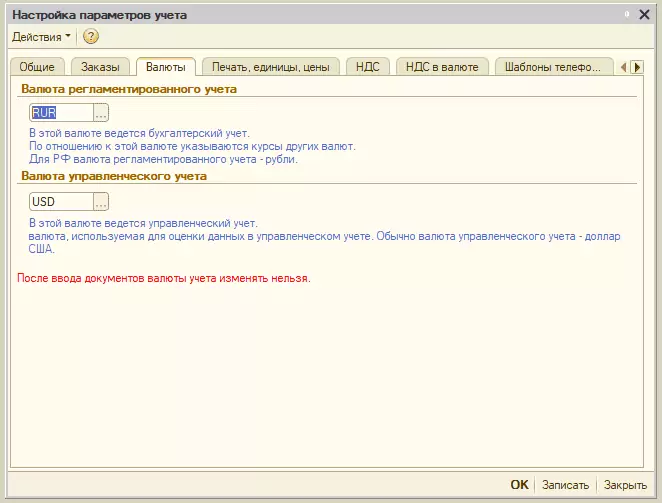Close the window with X icon
Image resolution: width=662 pixels, height=503 pixels.
click(646, 15)
